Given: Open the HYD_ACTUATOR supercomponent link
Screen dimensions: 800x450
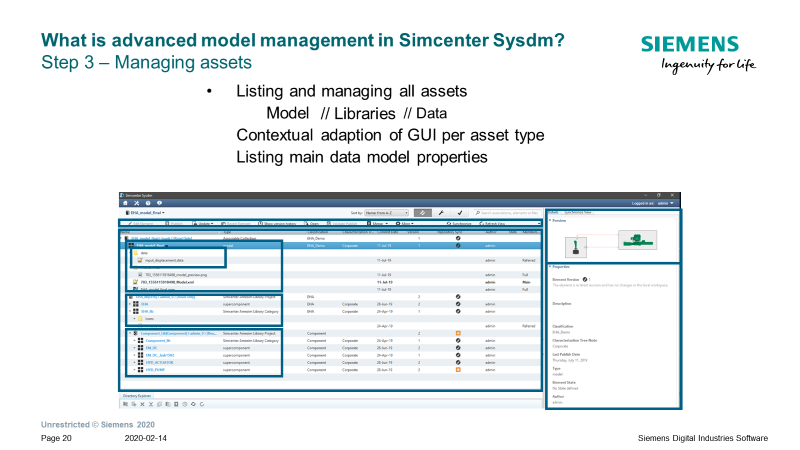Looking at the screenshot, I should [x=159, y=362].
